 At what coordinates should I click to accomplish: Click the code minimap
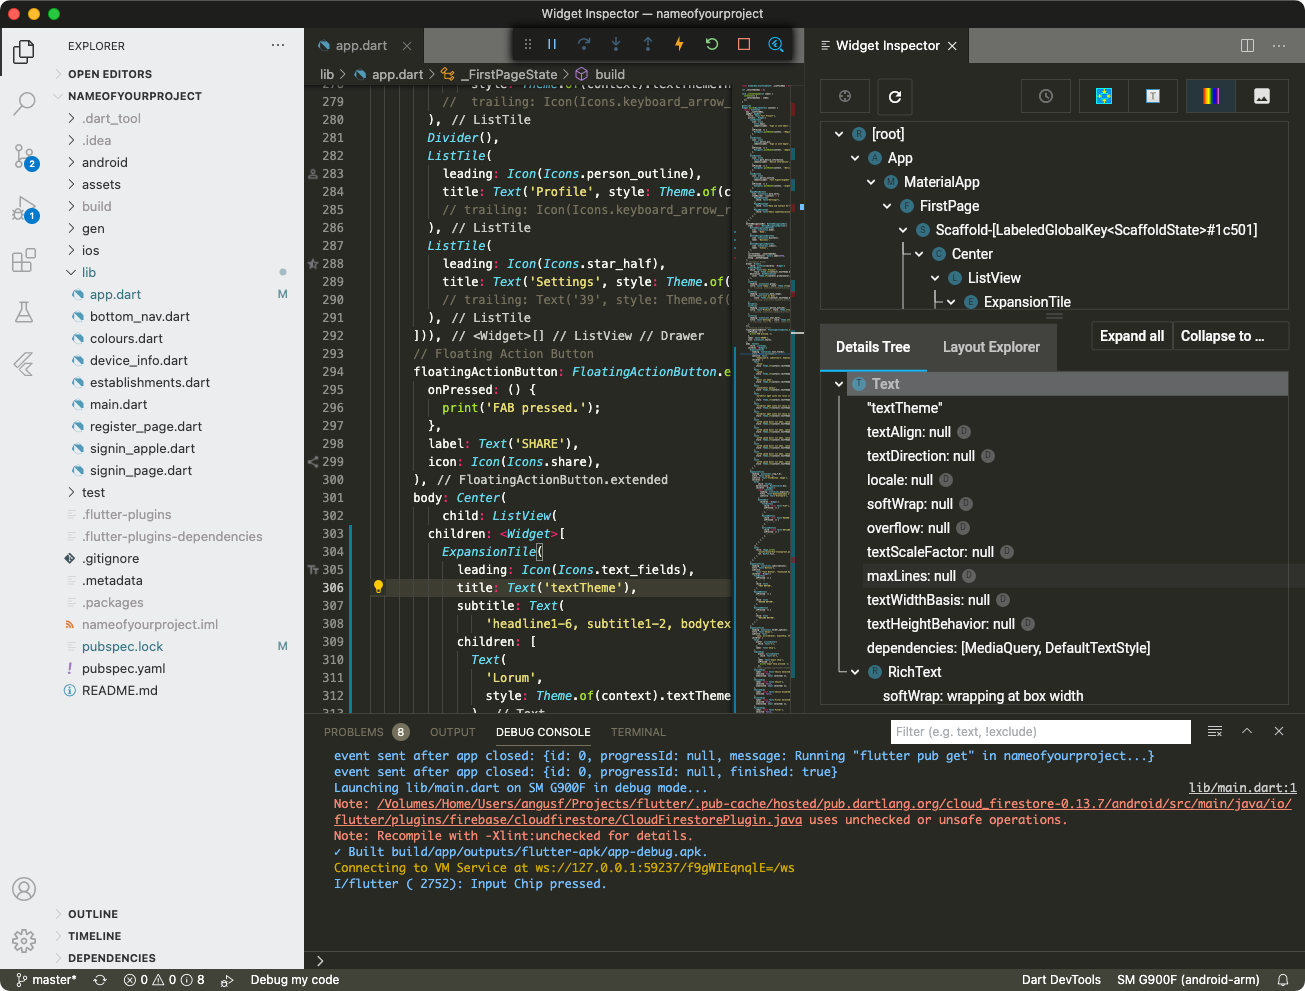point(767,398)
